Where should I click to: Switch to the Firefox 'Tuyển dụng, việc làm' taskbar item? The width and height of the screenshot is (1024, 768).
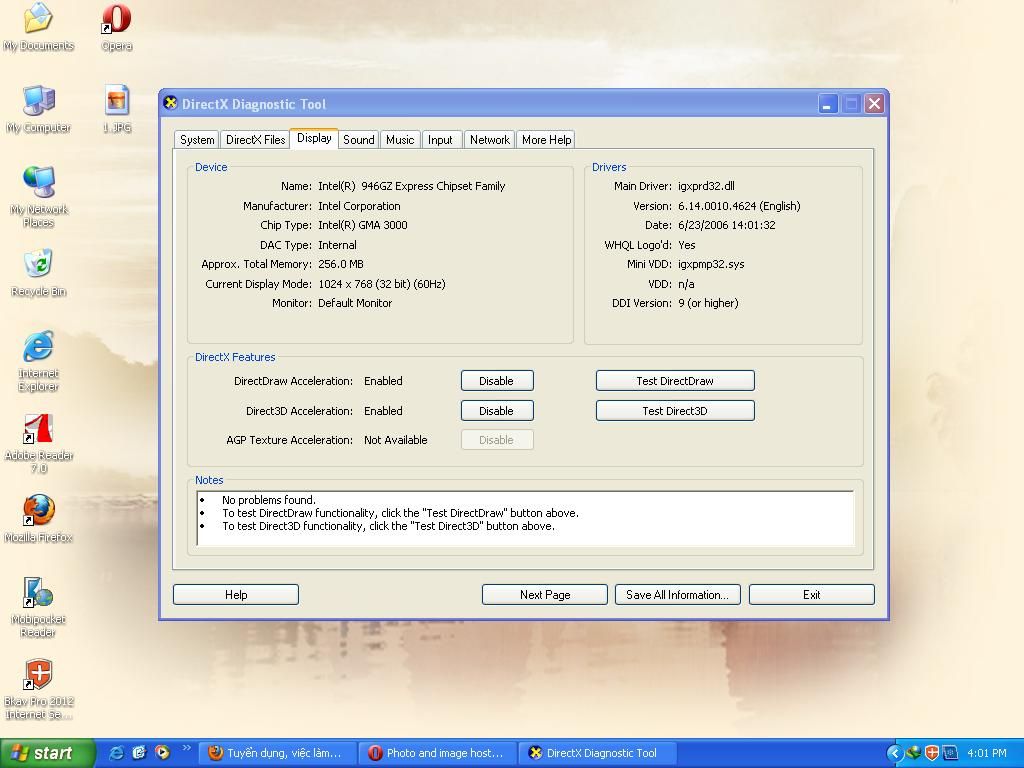point(278,753)
